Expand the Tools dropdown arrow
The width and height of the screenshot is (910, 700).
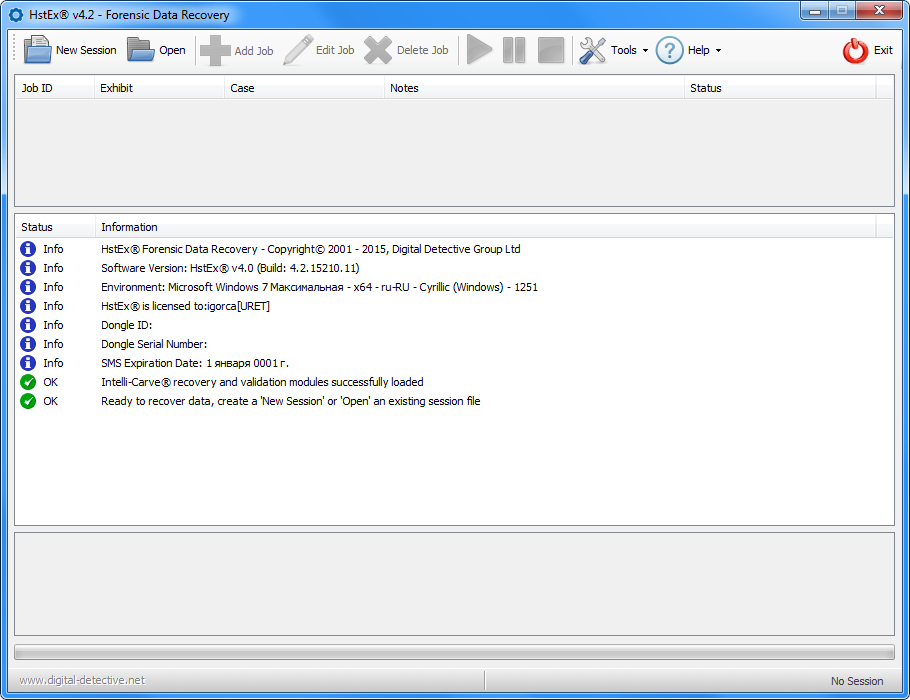click(645, 50)
